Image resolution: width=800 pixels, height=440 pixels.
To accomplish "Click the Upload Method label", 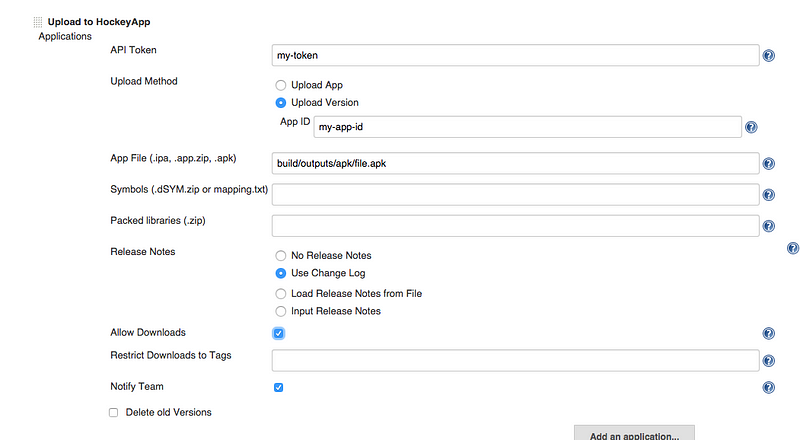I will pyautogui.click(x=144, y=81).
